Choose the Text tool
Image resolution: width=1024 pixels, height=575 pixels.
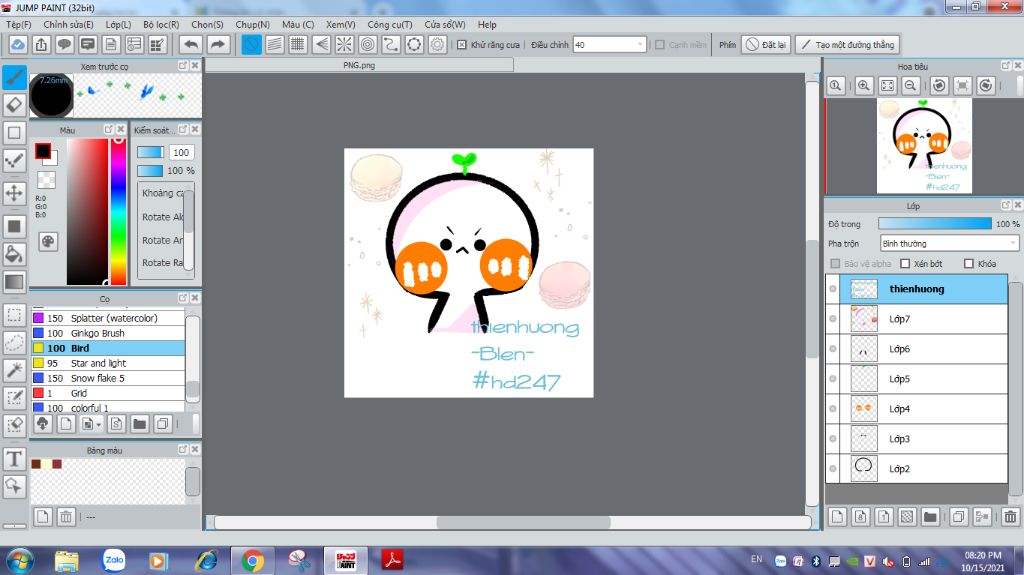point(14,459)
